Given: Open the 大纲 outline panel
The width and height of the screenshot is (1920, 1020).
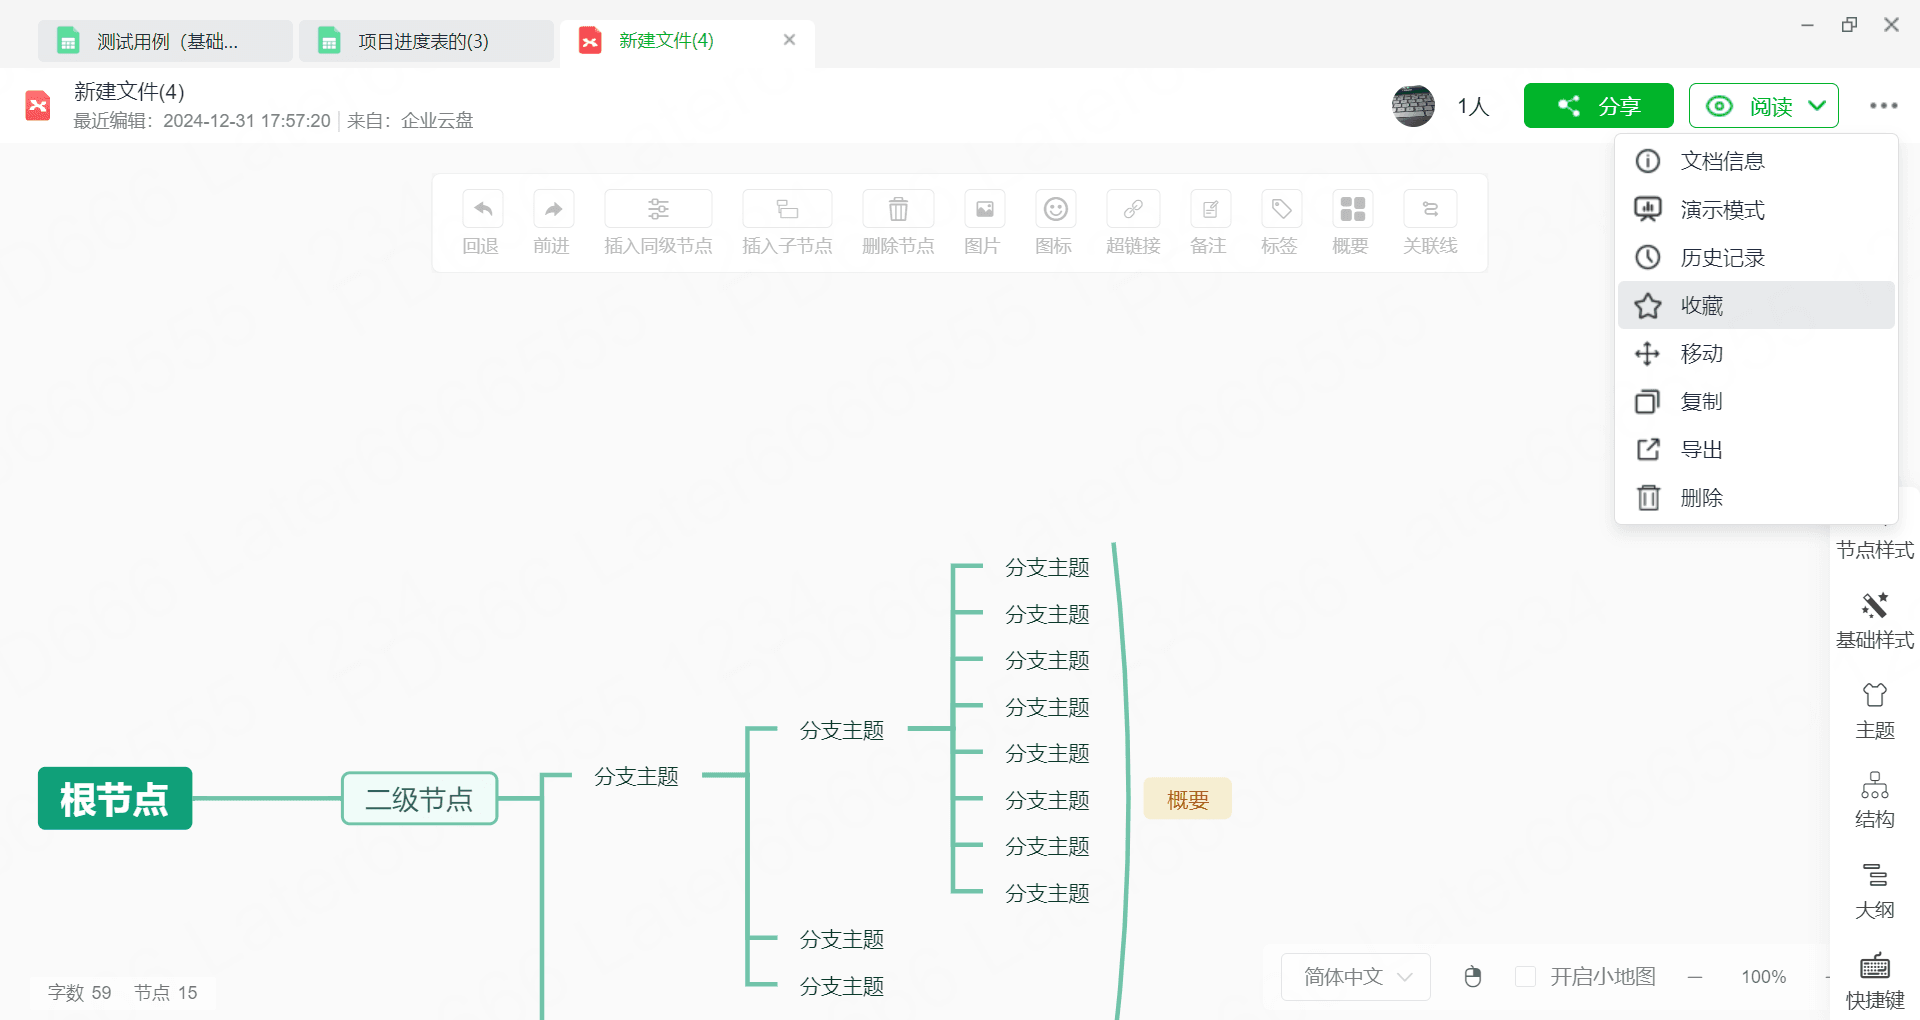Looking at the screenshot, I should click(1875, 891).
